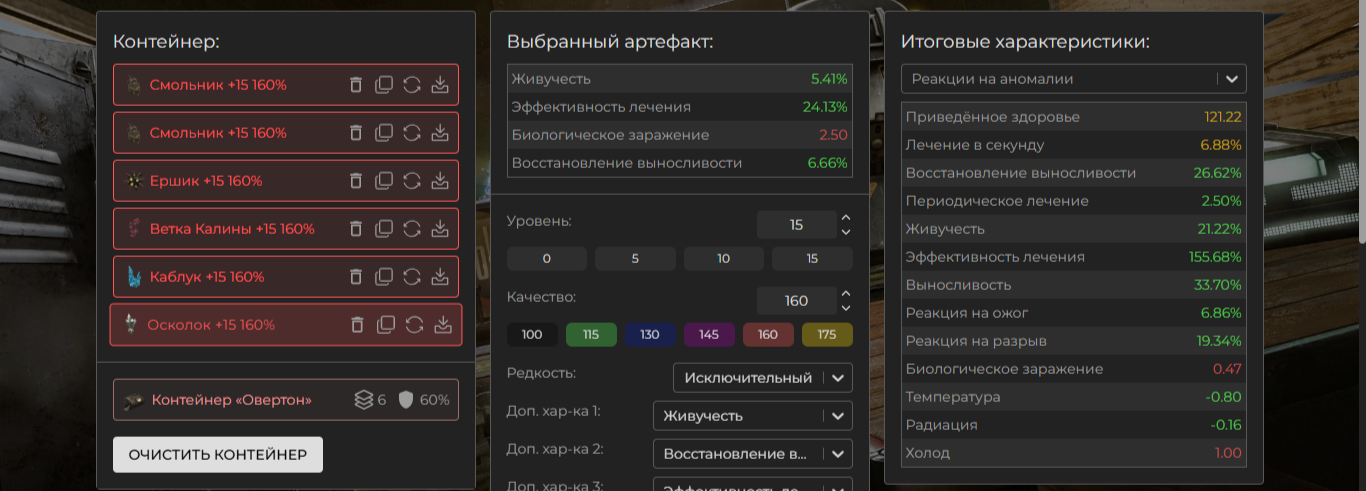This screenshot has width=1366, height=491.
Task: Click replace arrows on second Смольник row
Action: click(x=412, y=133)
